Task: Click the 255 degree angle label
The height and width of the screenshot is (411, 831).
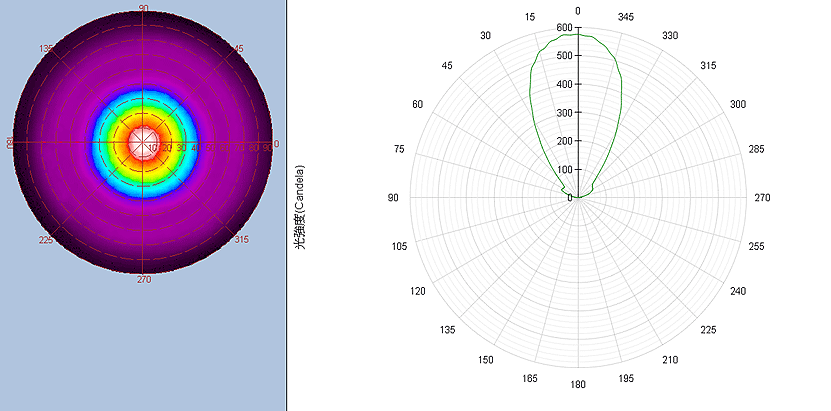Action: (756, 246)
